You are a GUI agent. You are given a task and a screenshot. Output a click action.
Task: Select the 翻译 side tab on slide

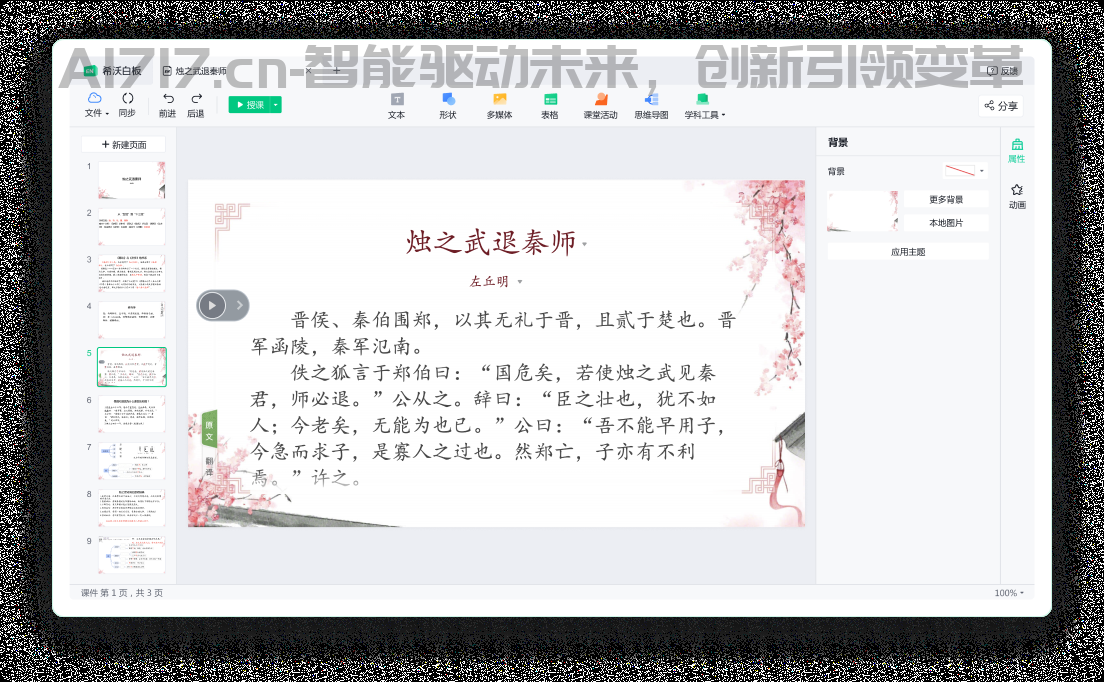(209, 465)
